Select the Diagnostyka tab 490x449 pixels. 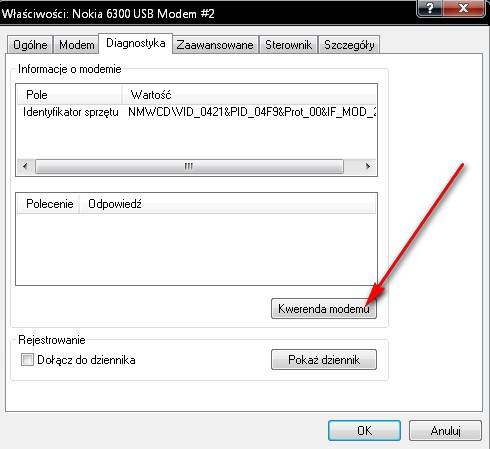[x=136, y=43]
